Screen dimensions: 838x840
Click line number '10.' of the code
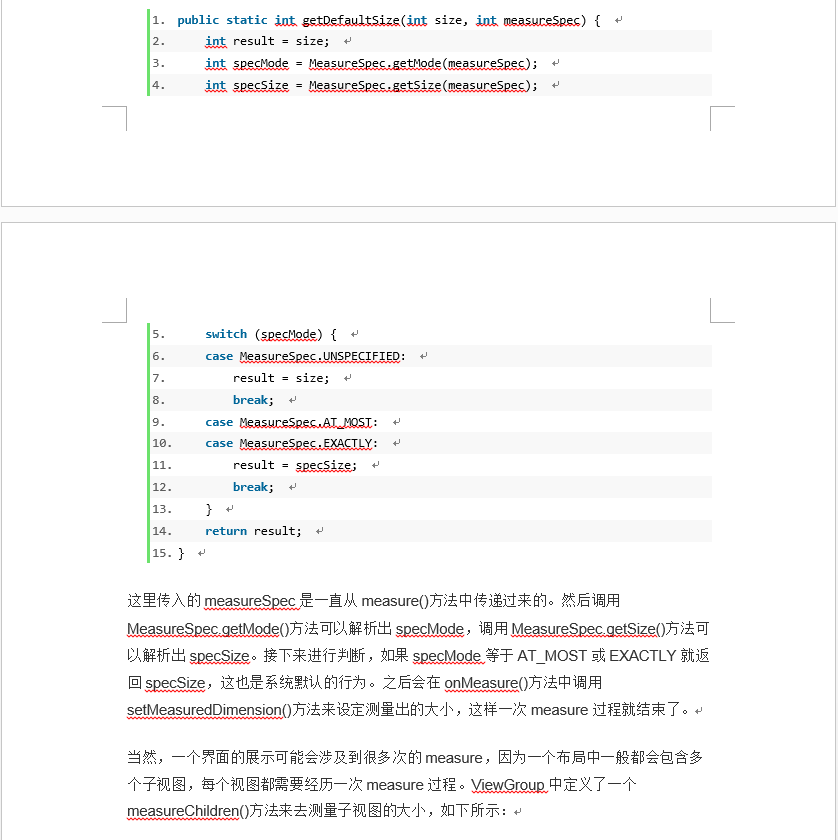(162, 444)
